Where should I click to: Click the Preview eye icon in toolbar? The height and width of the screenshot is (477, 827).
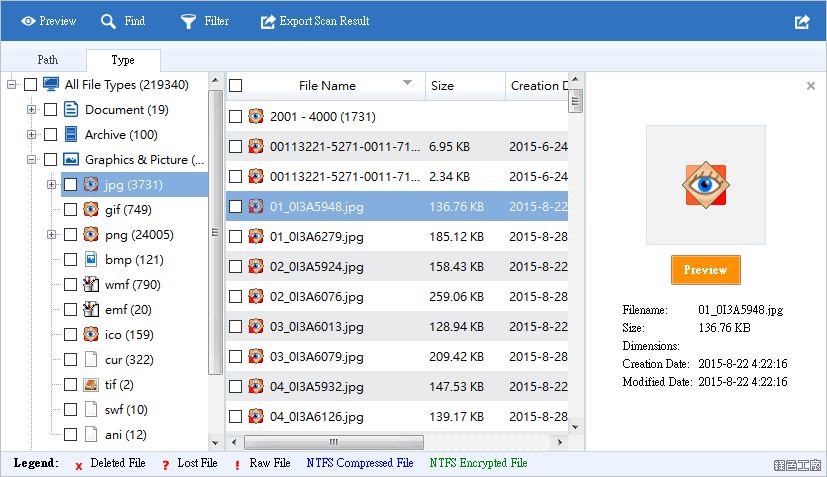28,21
